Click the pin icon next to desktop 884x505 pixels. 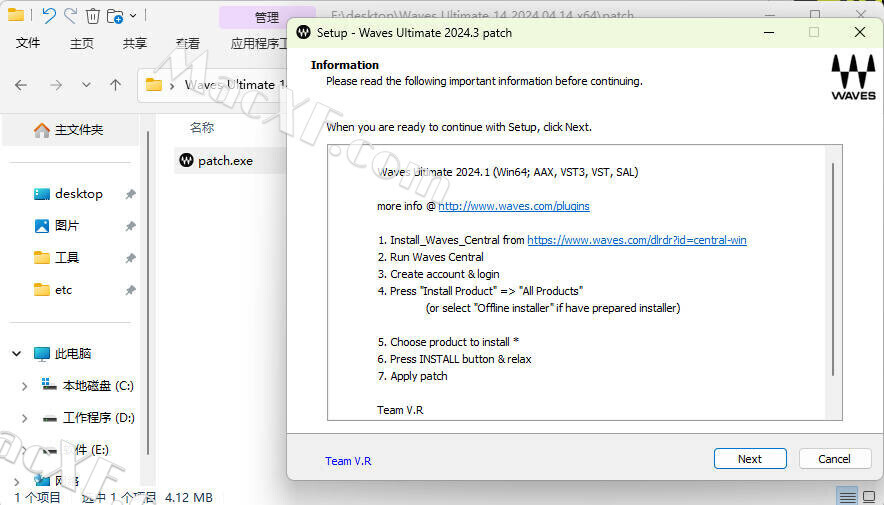click(130, 194)
